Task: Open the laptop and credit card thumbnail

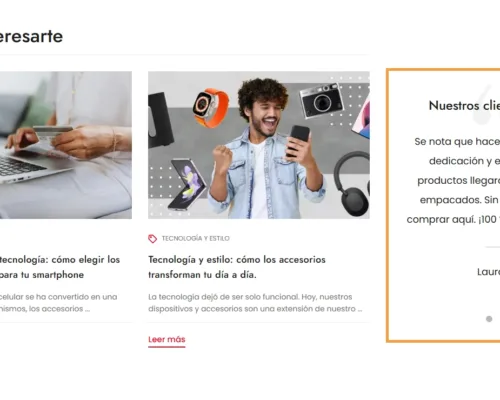Action: coord(66,145)
